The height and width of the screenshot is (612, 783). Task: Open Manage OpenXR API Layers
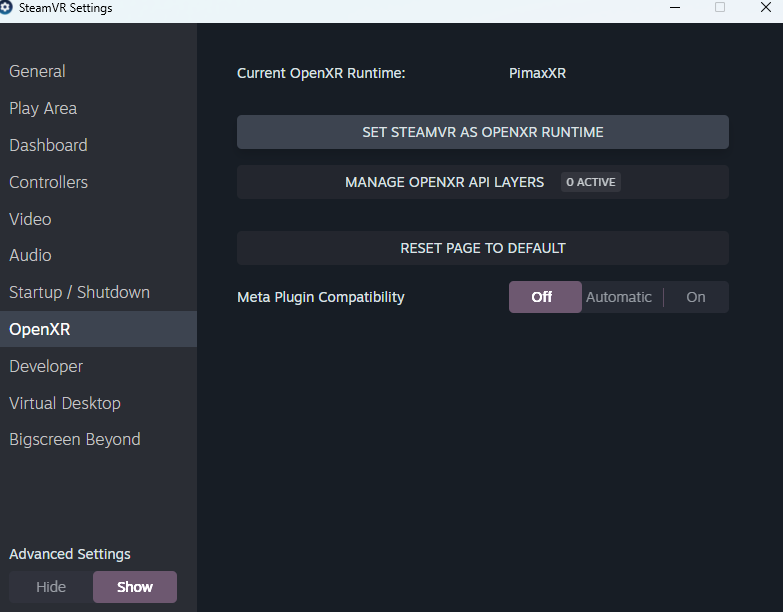[482, 182]
